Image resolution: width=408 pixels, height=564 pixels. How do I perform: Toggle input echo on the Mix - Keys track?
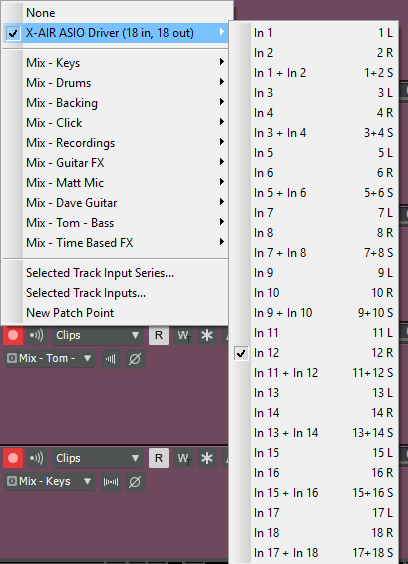click(x=37, y=458)
